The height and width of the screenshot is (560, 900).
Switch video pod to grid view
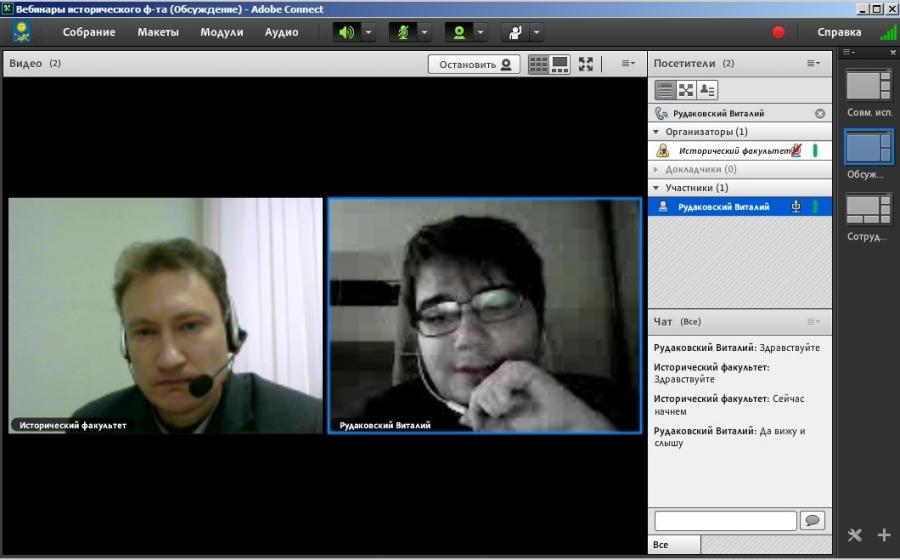tap(538, 64)
